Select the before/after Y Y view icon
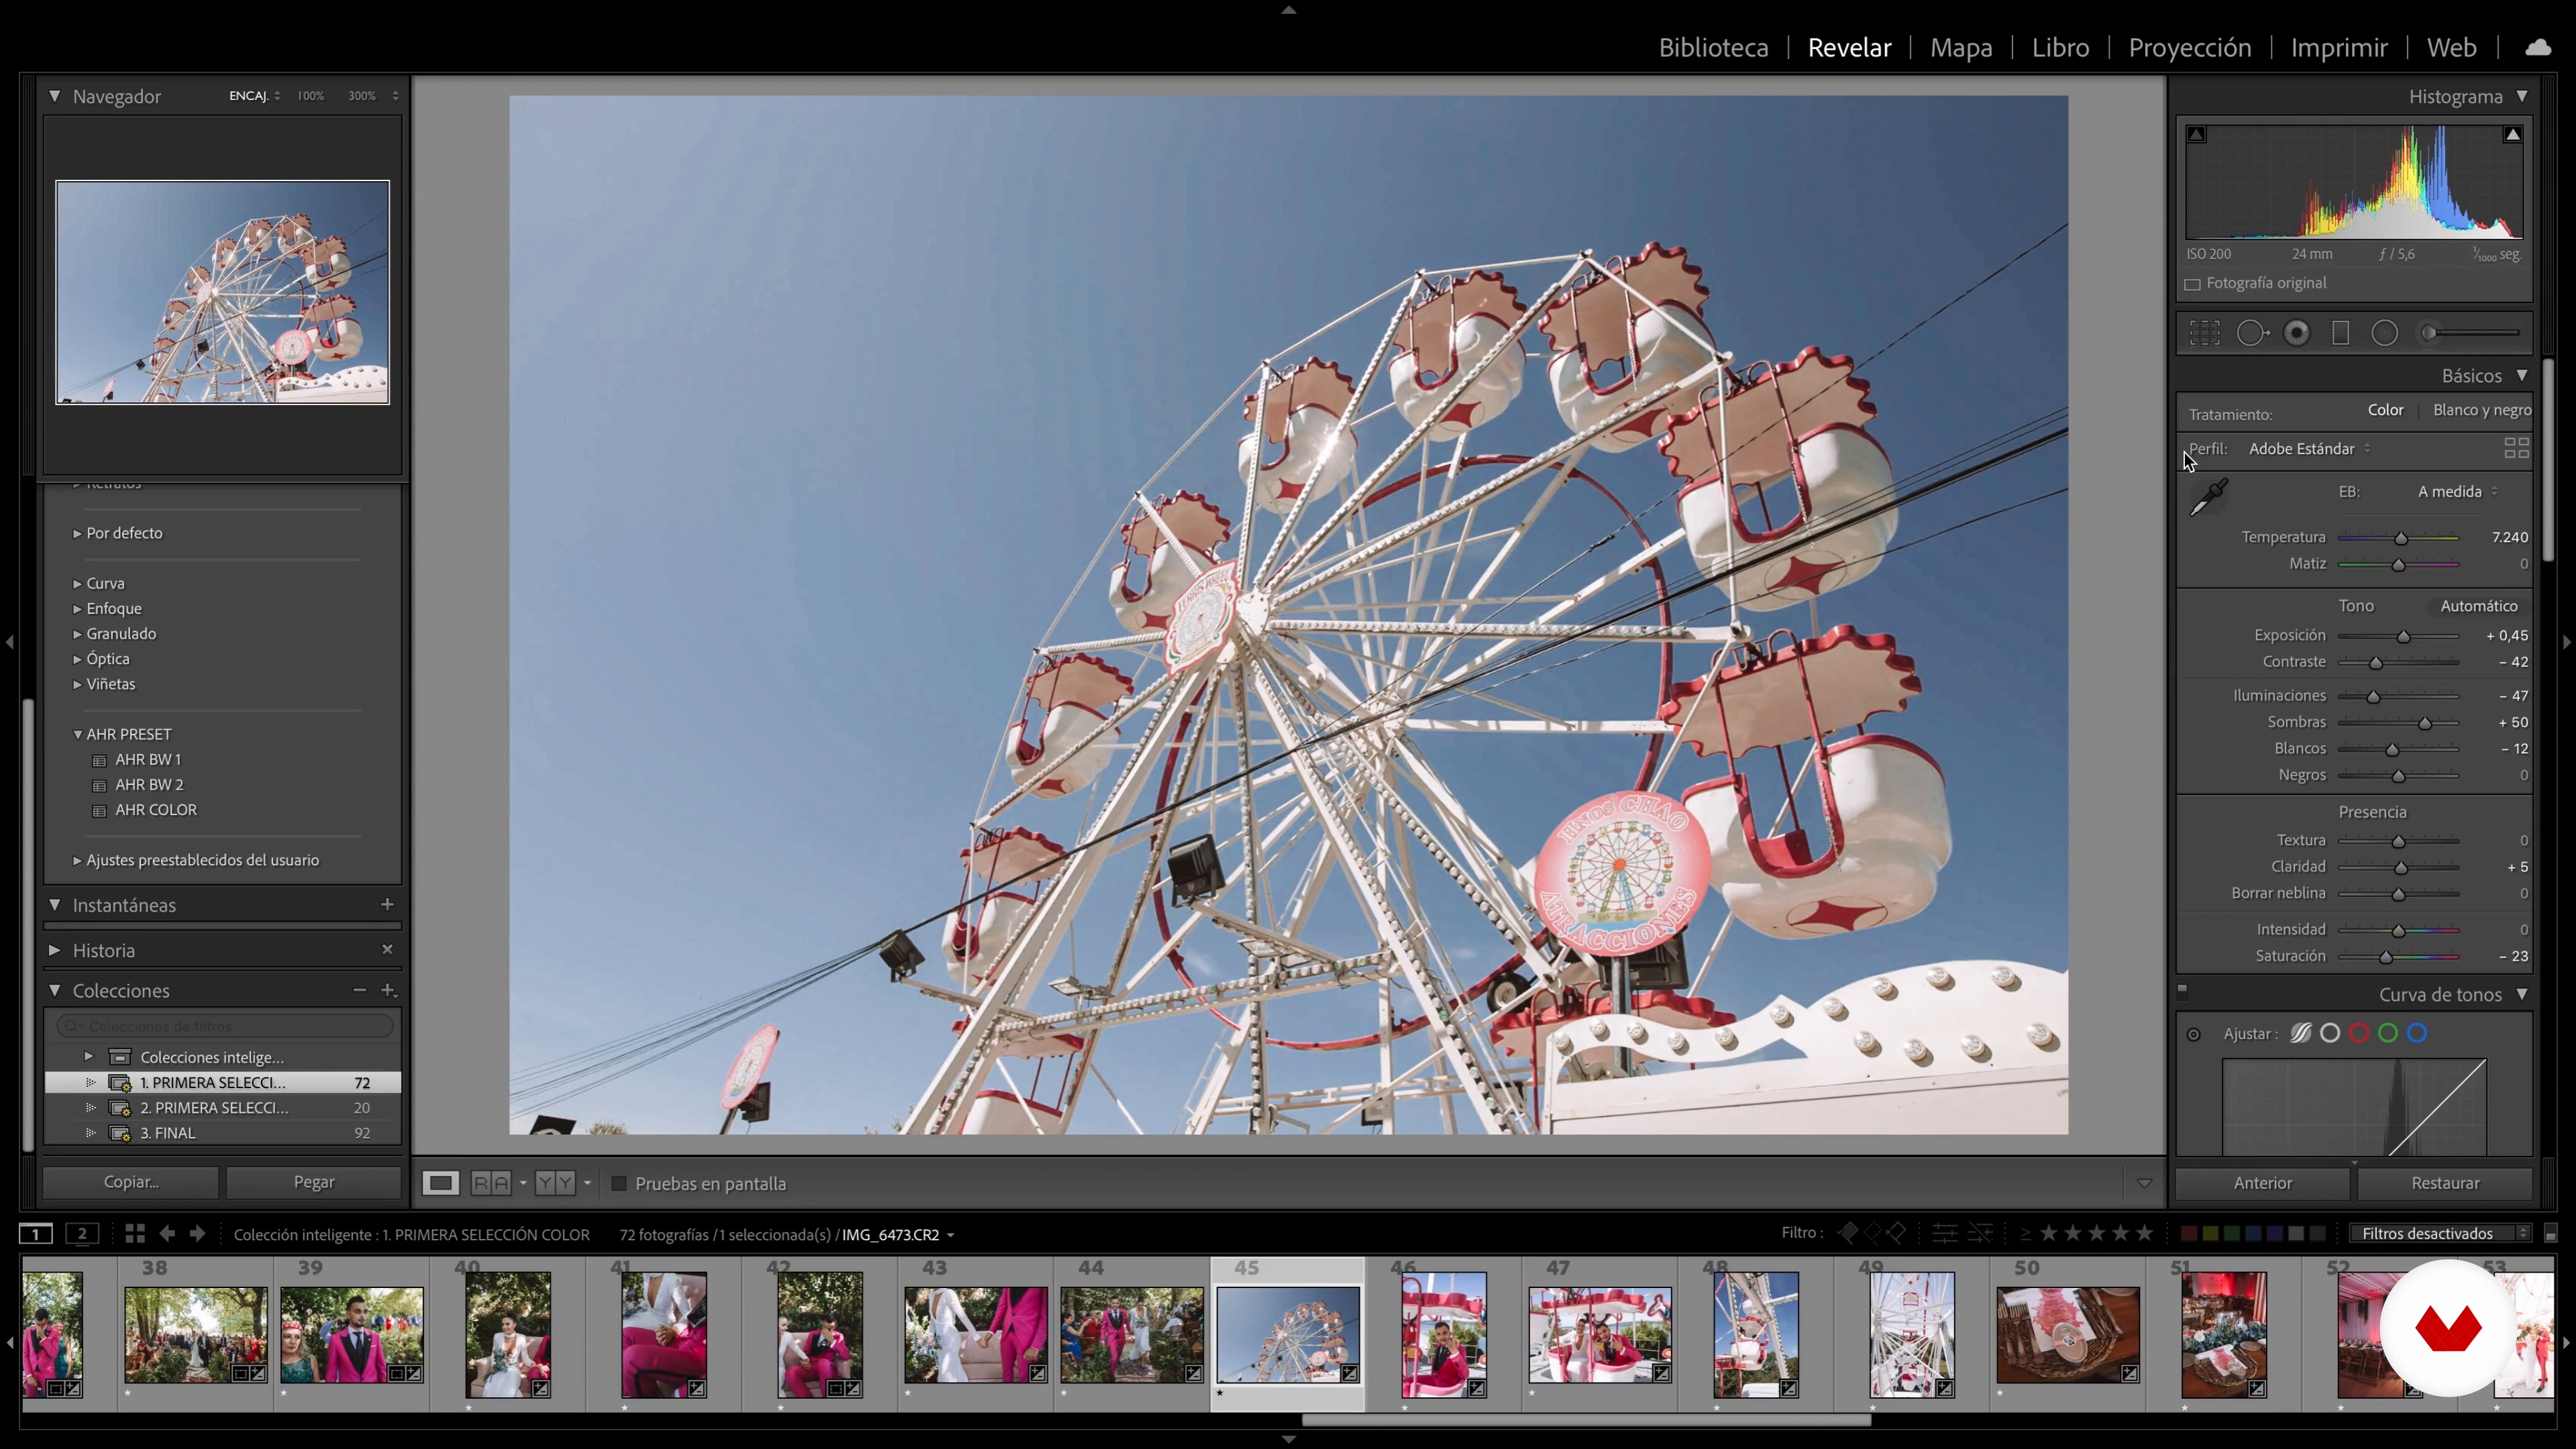This screenshot has width=2576, height=1449. (x=555, y=1183)
